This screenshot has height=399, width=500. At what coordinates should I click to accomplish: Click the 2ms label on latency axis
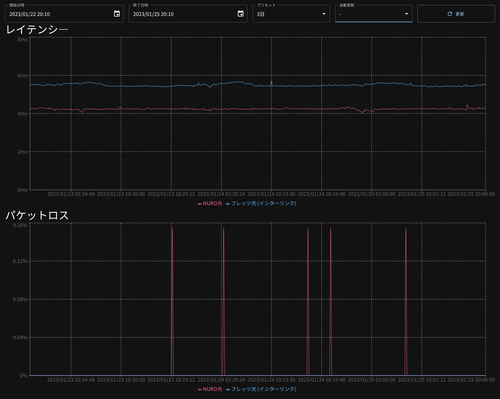pyautogui.click(x=22, y=152)
